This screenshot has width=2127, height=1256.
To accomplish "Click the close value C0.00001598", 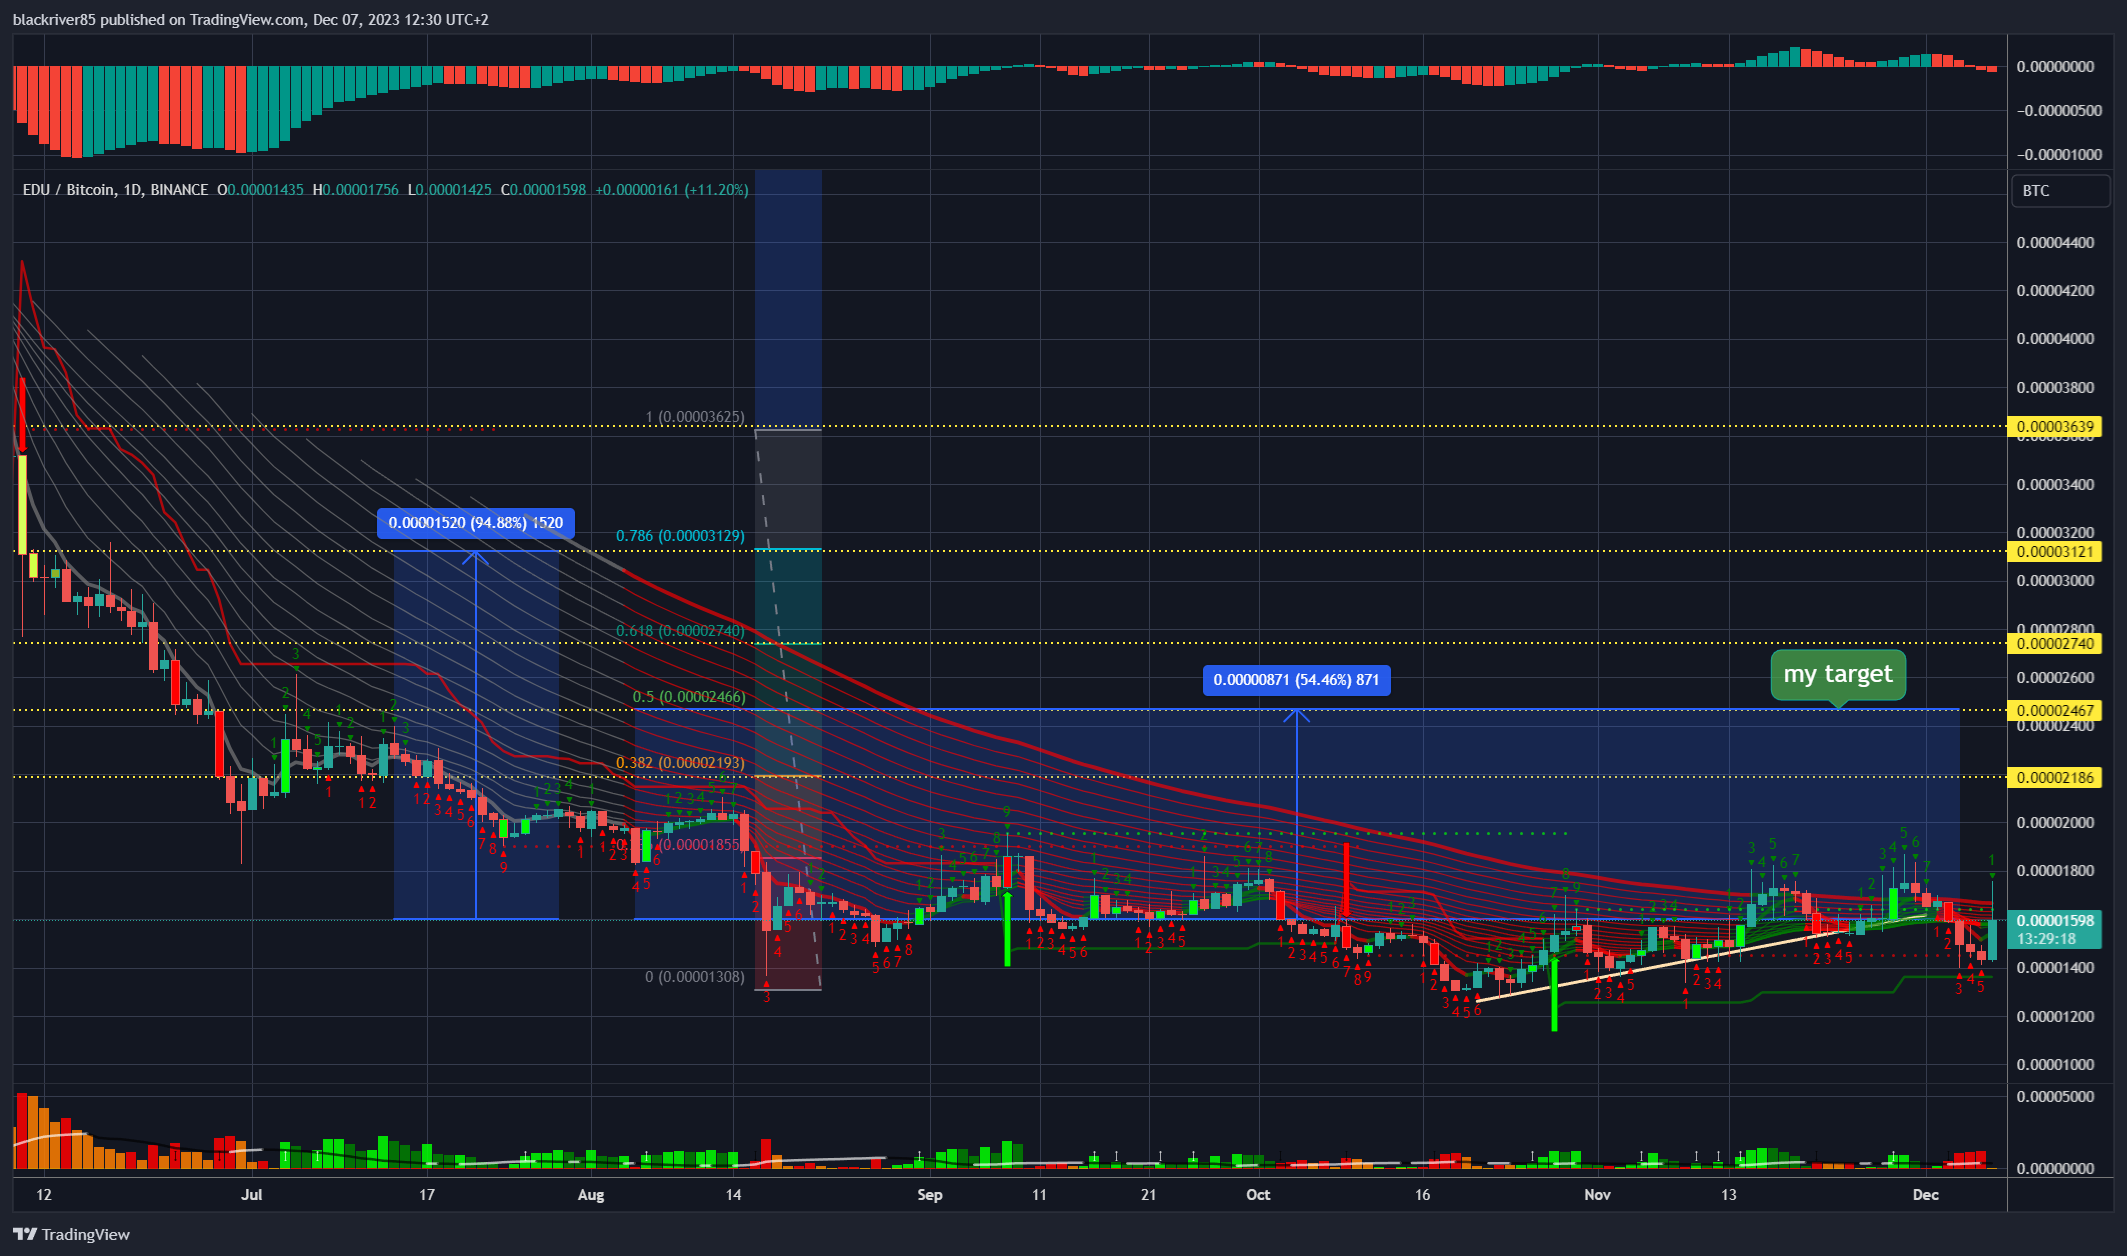I will point(544,189).
